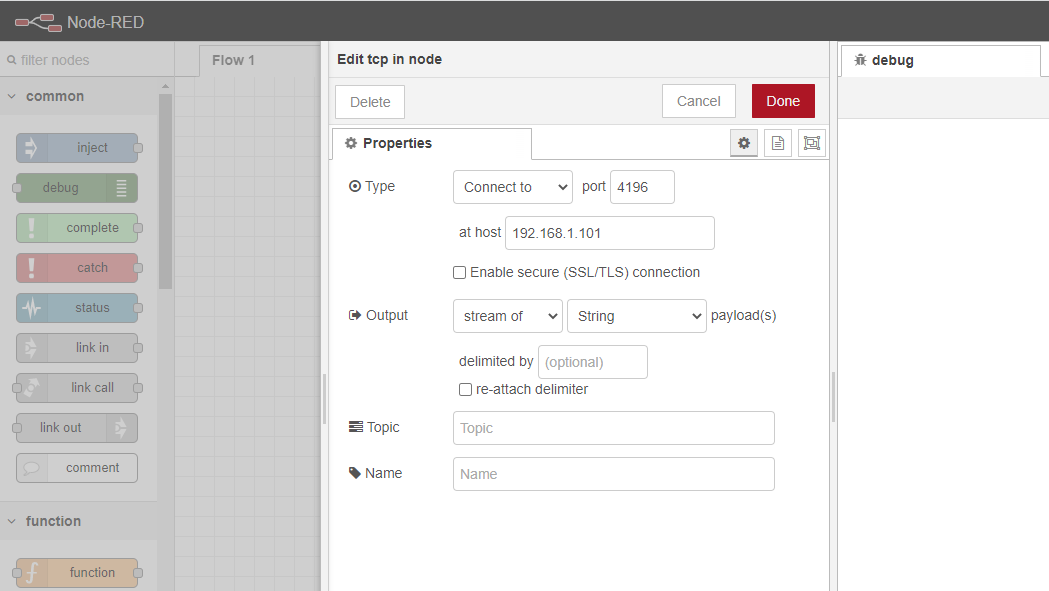Select the function node in palette
Screen dimensions: 1049x591
78,573
